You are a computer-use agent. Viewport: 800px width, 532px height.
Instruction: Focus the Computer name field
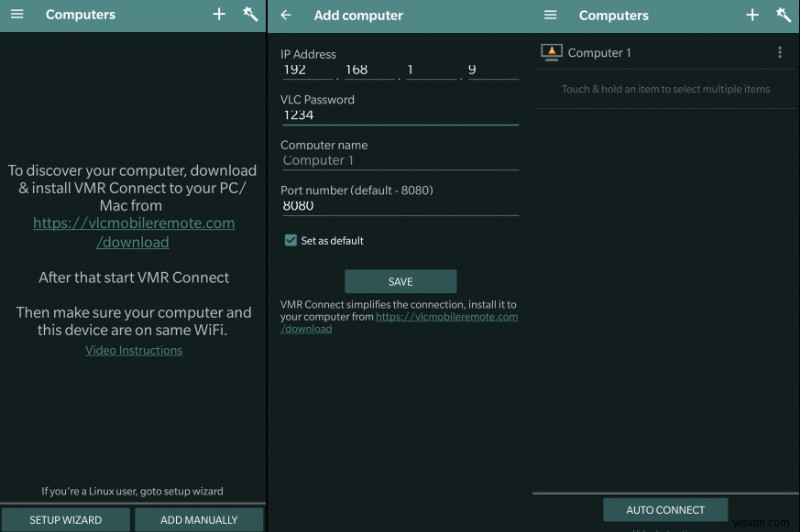point(400,161)
